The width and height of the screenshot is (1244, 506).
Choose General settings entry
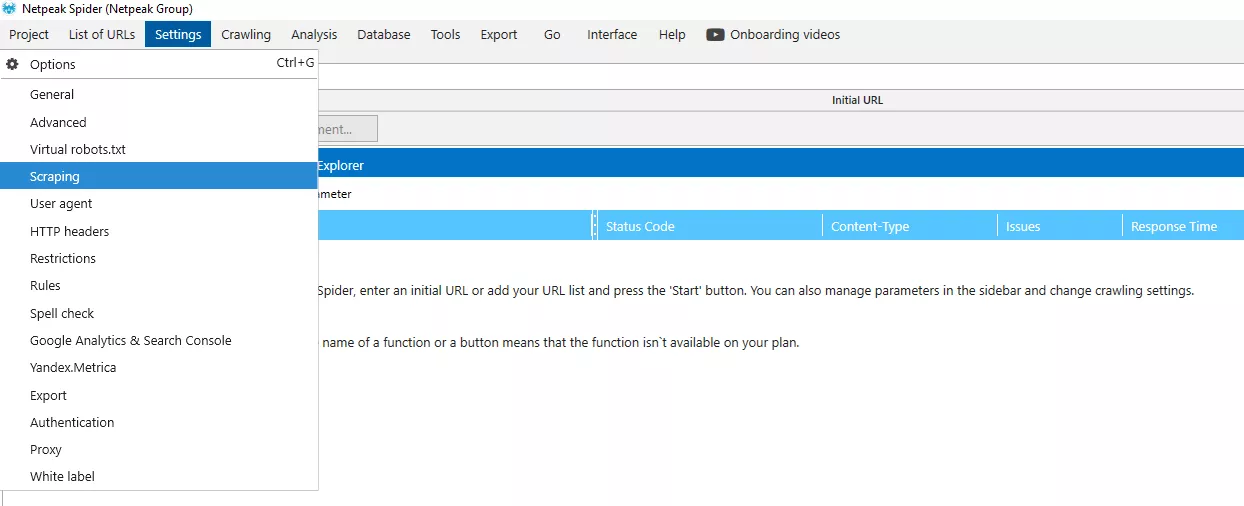click(x=159, y=95)
